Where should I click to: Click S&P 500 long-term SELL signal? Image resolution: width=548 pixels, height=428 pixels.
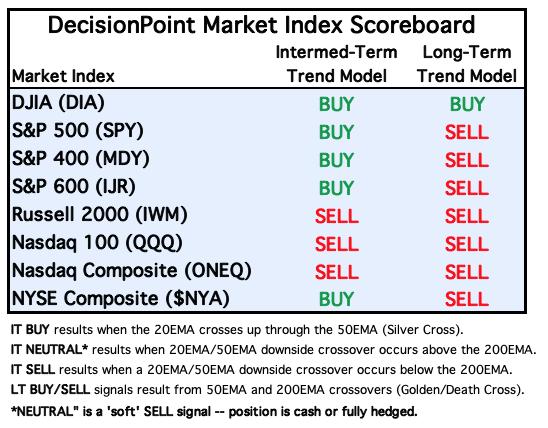(467, 132)
